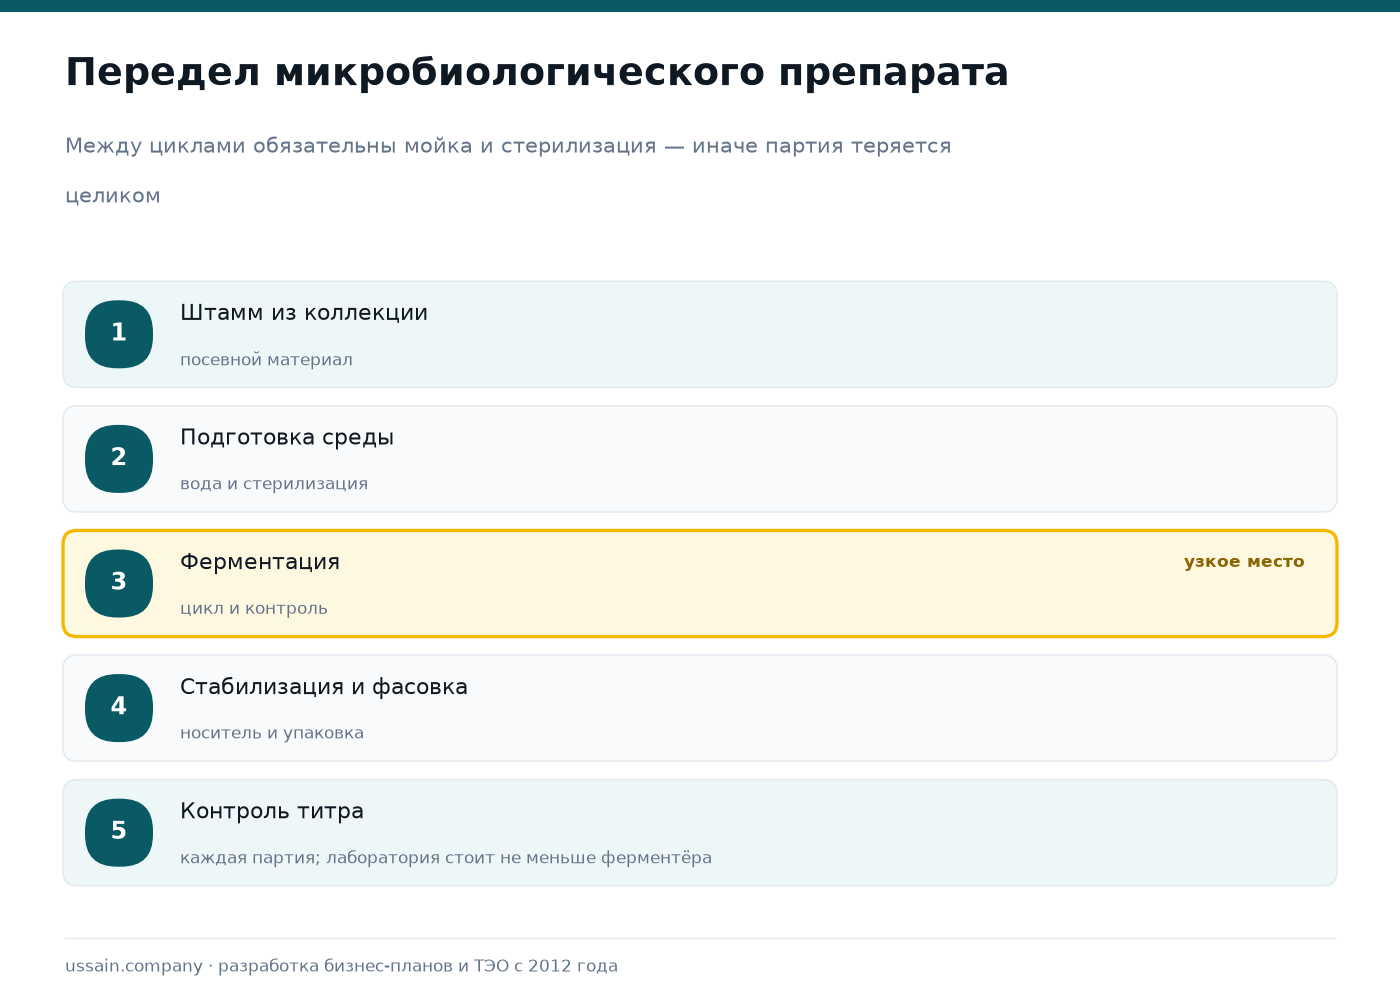Viewport: 1400px width, 1000px height.
Task: Select the "Контроль титра" step title
Action: pos(272,811)
